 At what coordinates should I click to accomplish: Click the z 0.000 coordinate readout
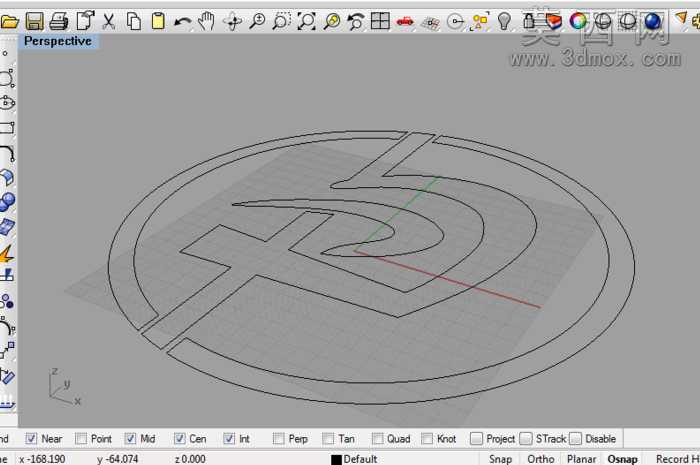coord(190,459)
